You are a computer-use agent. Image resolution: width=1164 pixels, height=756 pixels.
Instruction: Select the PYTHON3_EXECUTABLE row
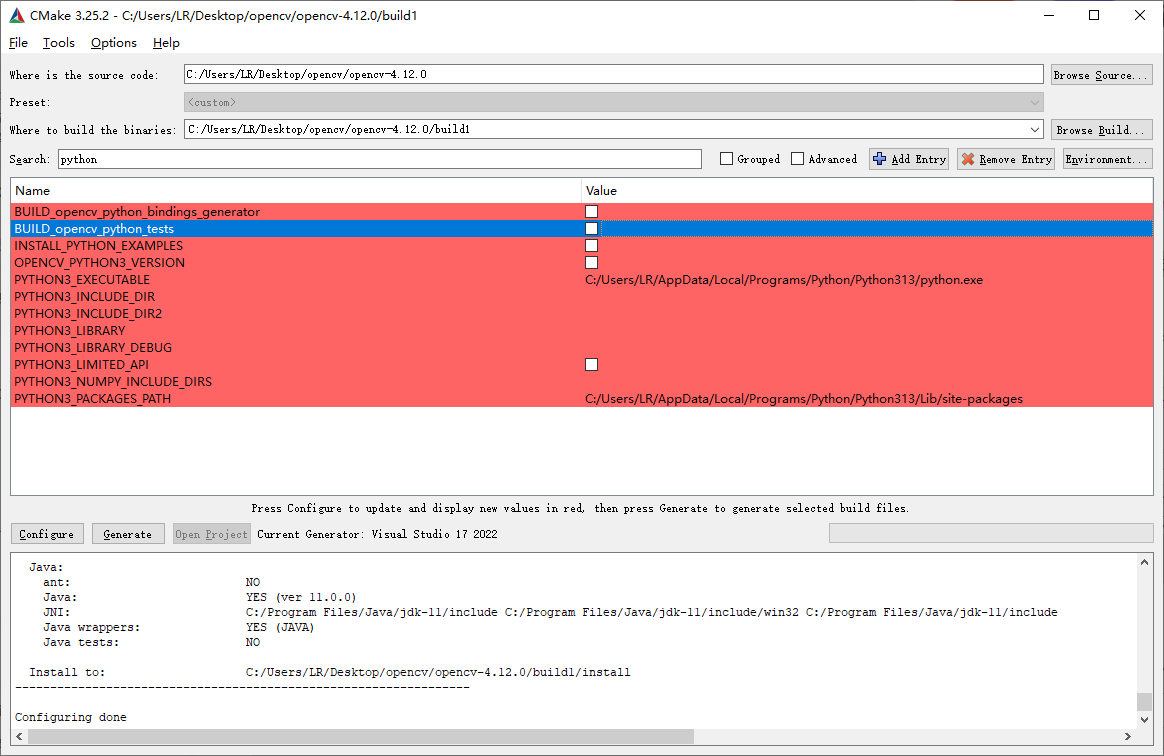click(582, 280)
